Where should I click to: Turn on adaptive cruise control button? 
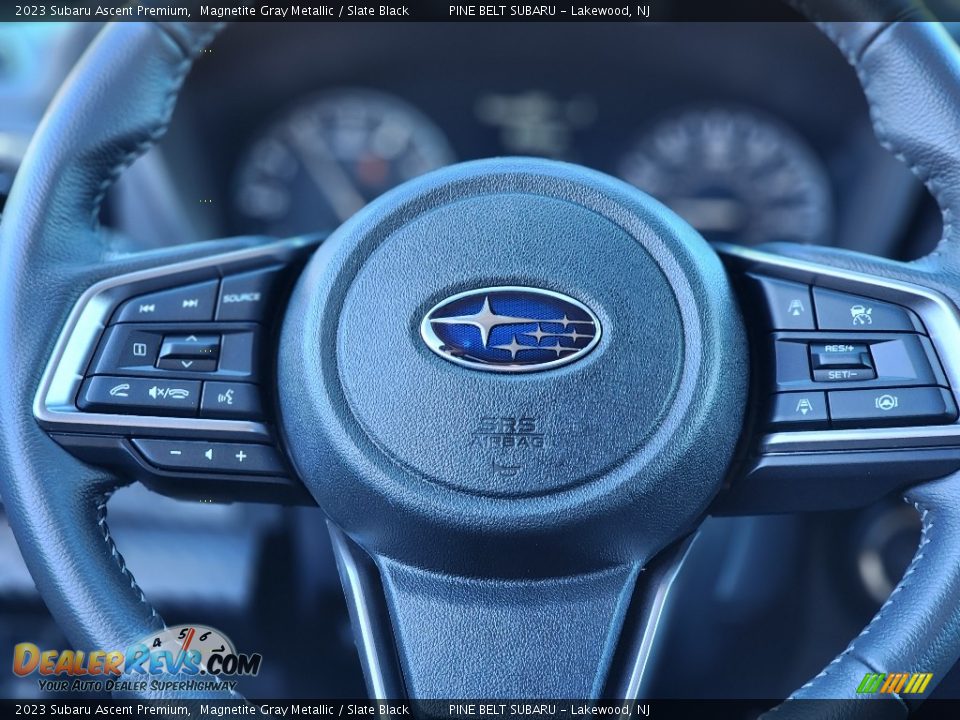click(x=862, y=315)
